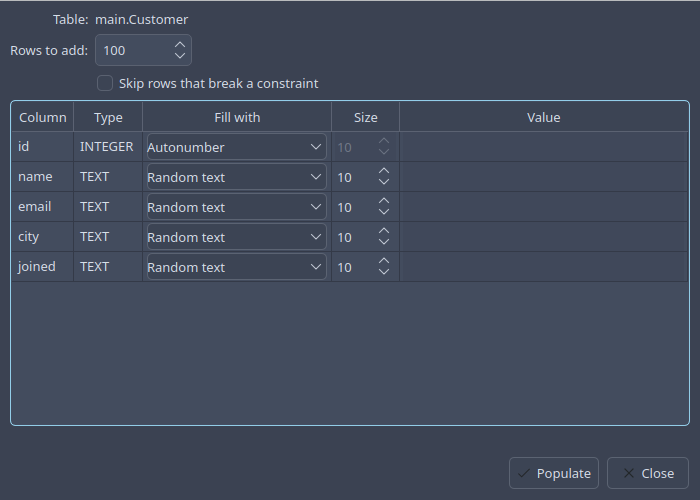Image resolution: width=700 pixels, height=500 pixels.
Task: Click the Value cell for city row
Action: pyautogui.click(x=543, y=236)
